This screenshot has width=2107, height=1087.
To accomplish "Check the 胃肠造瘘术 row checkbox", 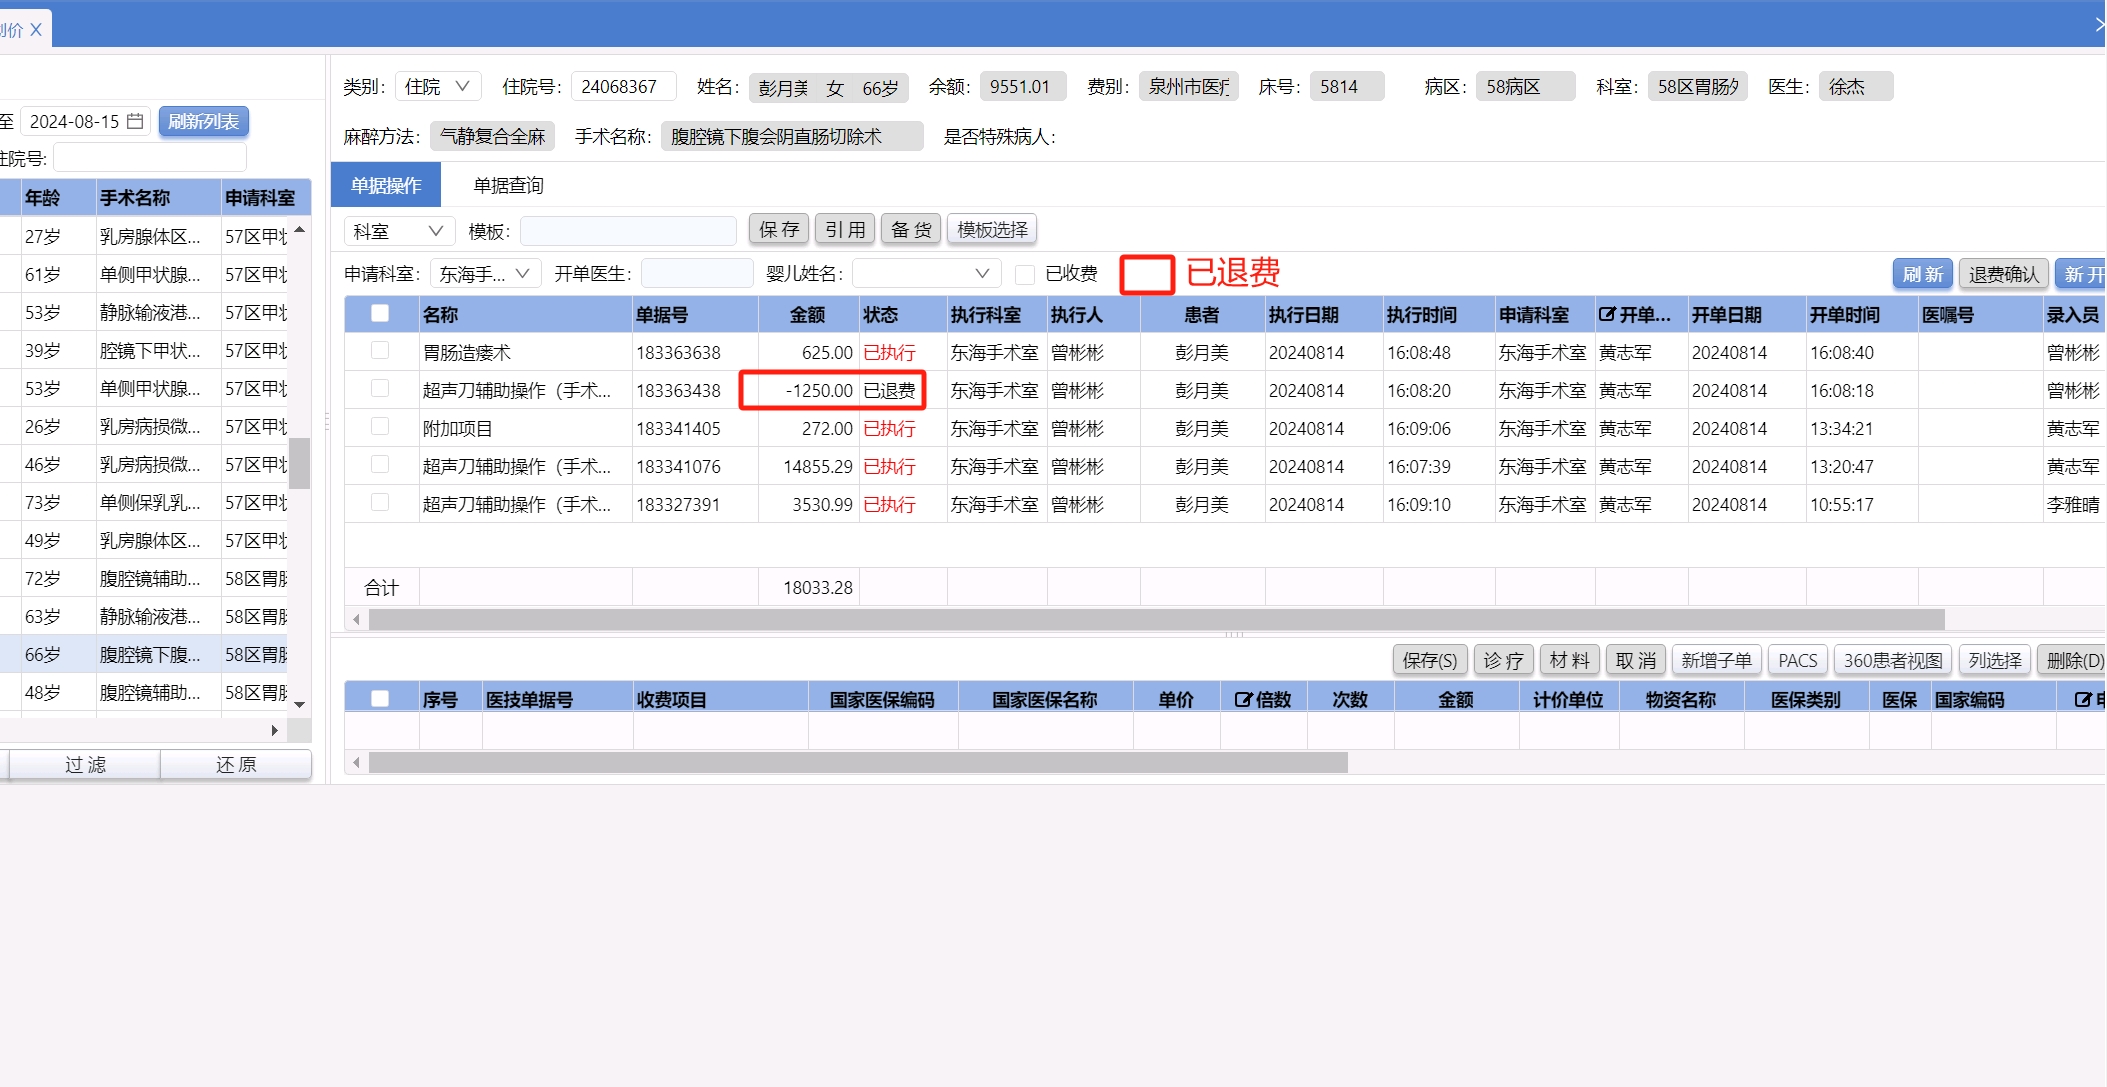I will point(380,351).
